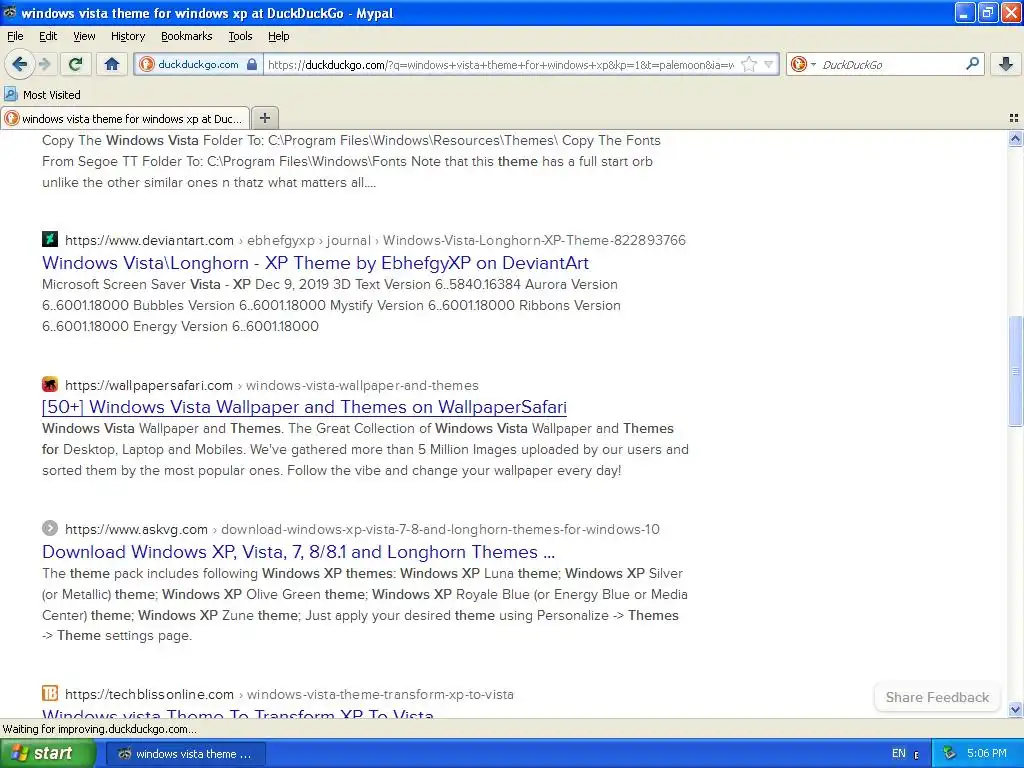
Task: Bookmark this page with the star
Action: coord(749,64)
